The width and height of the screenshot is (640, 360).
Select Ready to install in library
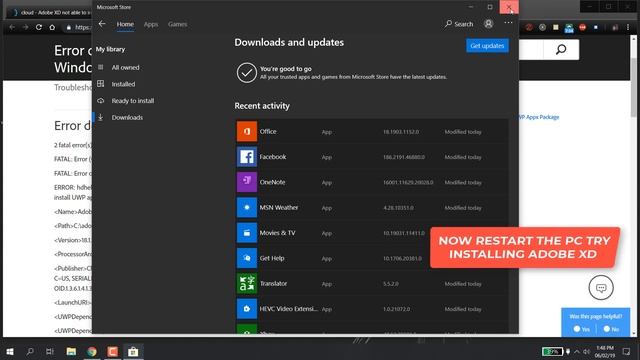[133, 101]
